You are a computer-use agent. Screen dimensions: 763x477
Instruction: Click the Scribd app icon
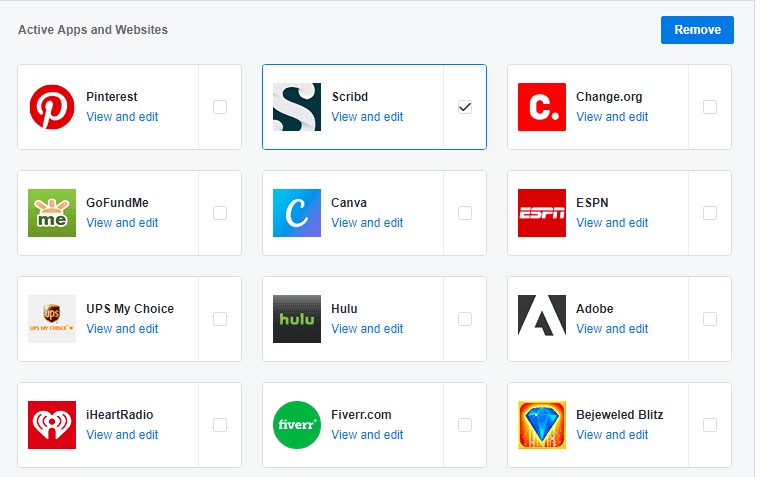tap(297, 107)
